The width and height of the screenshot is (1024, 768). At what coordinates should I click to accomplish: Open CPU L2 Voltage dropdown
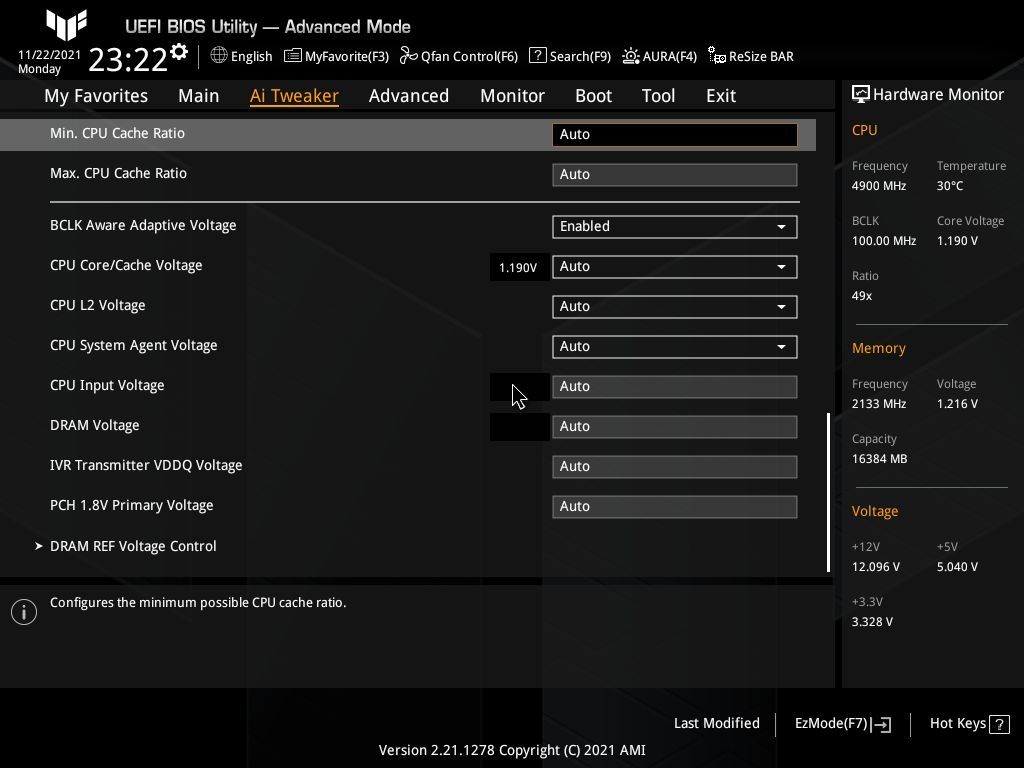675,306
